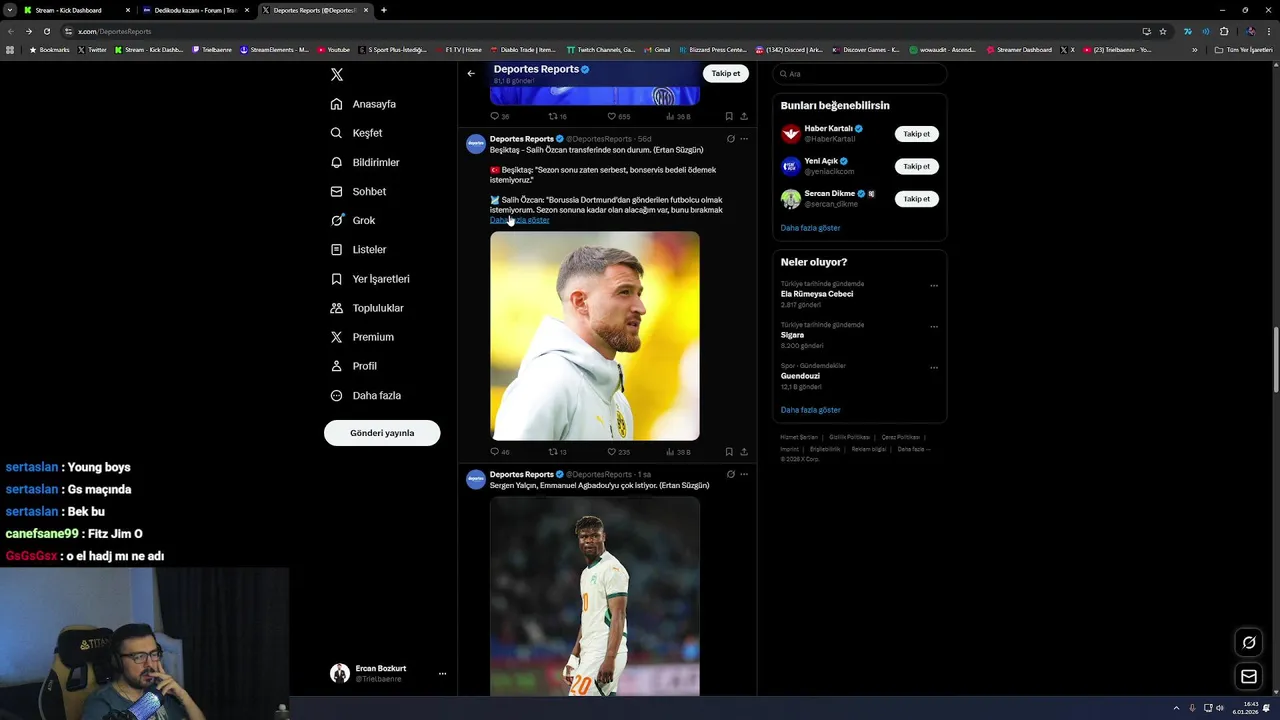The image size is (1280, 720).
Task: Follow Sercan Dikme
Action: tap(917, 199)
